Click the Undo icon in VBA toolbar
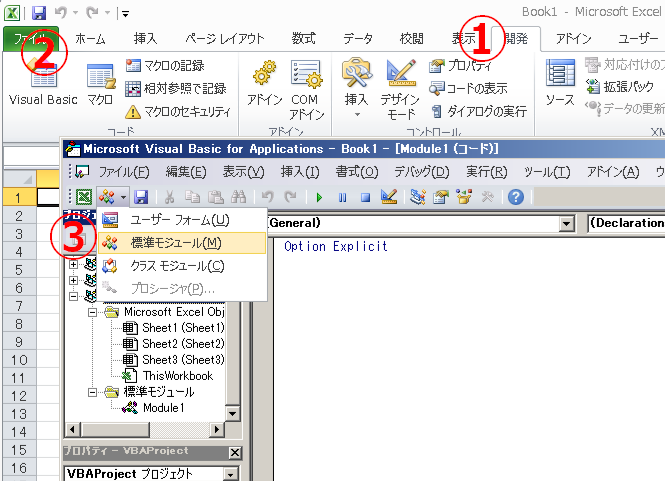Image resolution: width=665 pixels, height=481 pixels. (x=267, y=197)
